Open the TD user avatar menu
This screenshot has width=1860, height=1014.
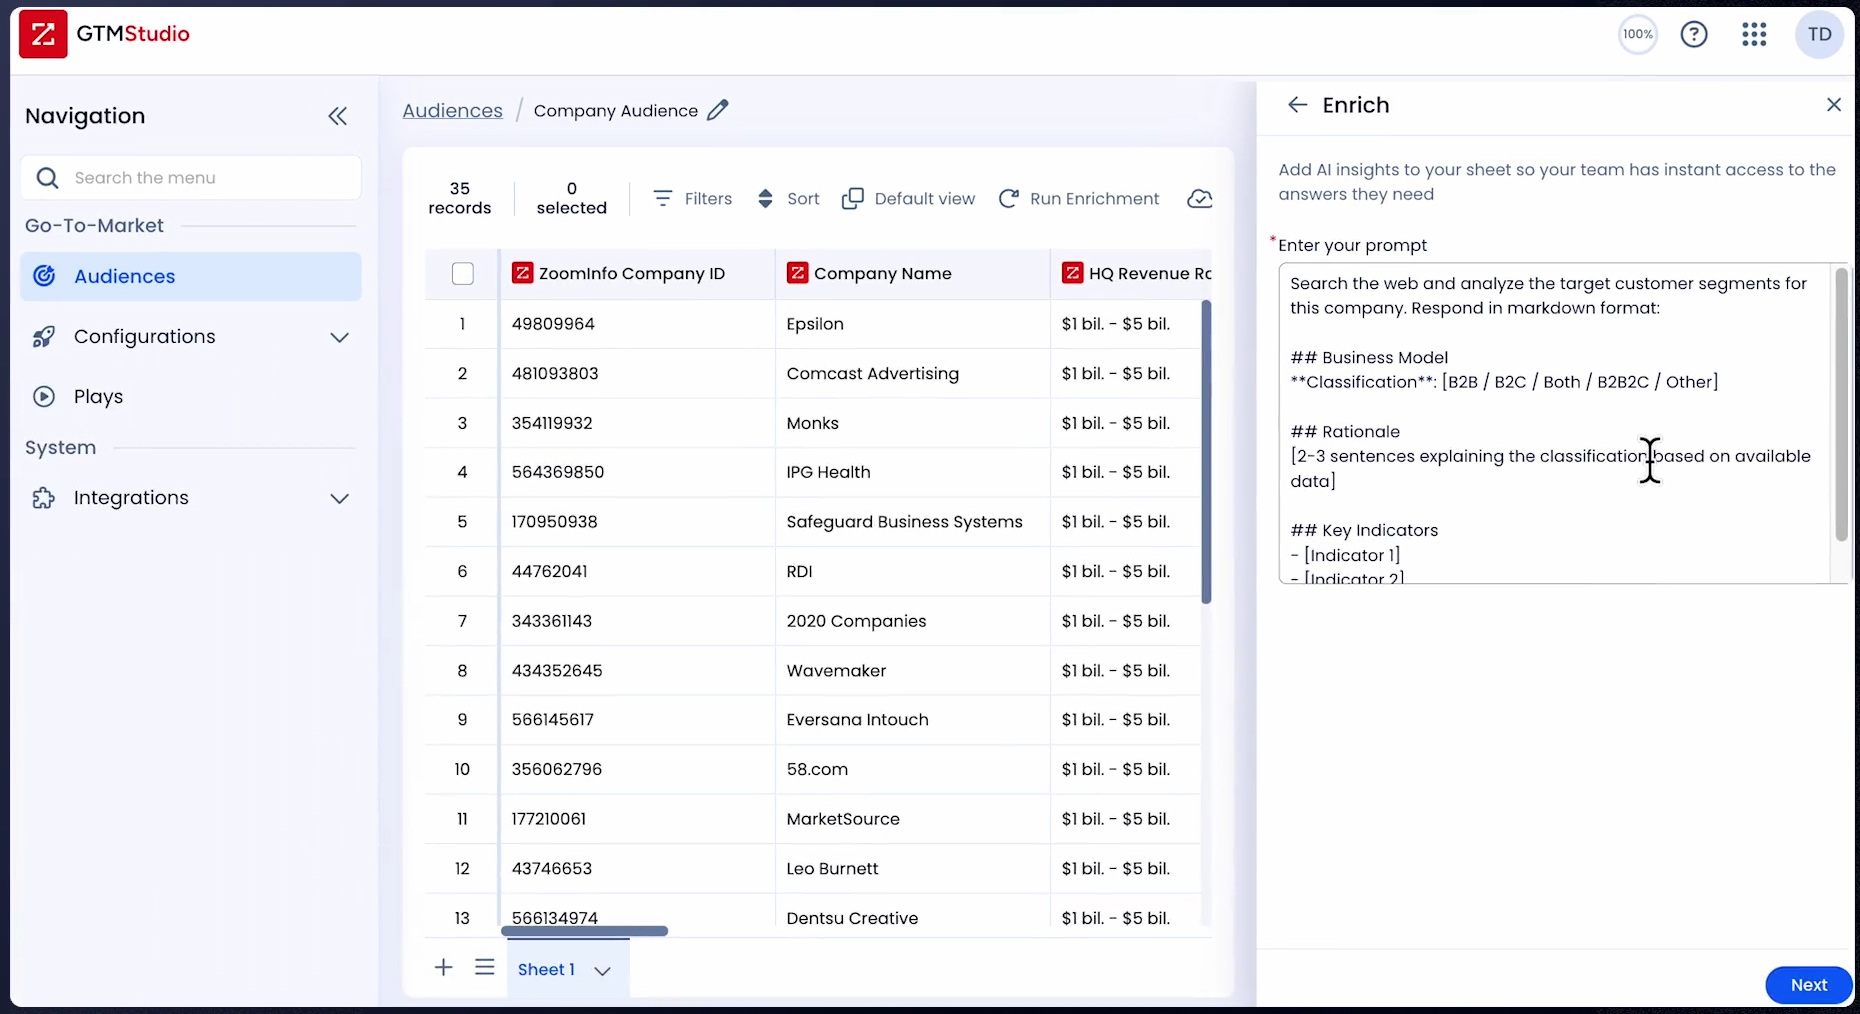pos(1819,35)
